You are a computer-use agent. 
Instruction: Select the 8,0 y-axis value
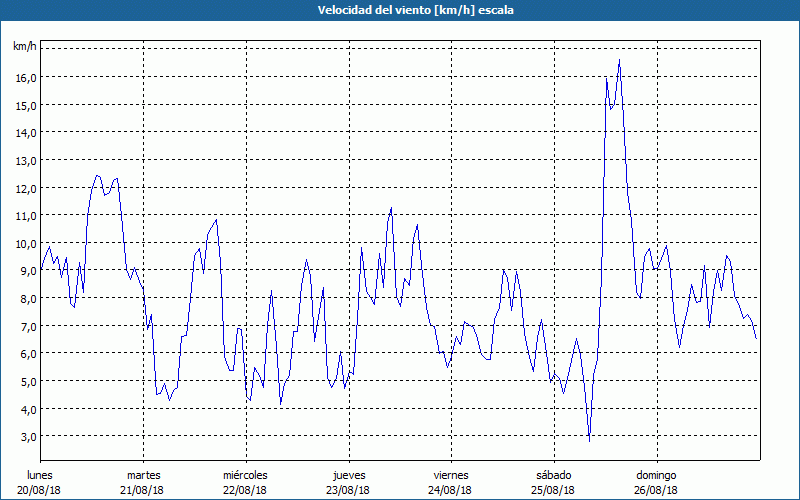click(28, 298)
